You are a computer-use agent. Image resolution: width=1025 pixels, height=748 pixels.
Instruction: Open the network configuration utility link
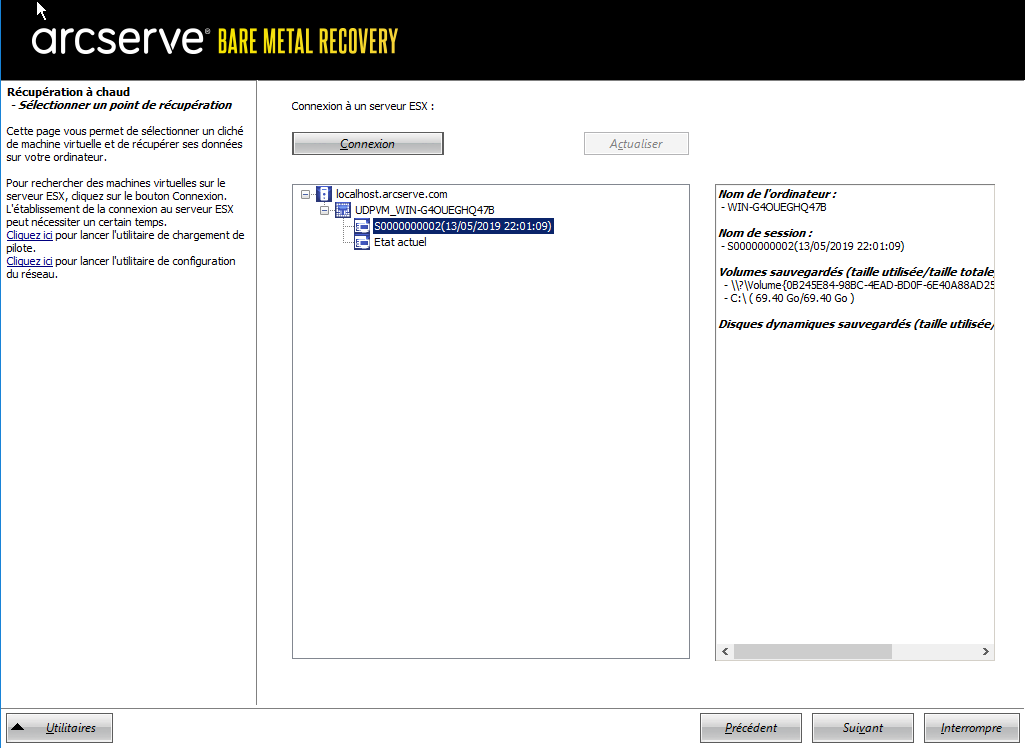(29, 261)
